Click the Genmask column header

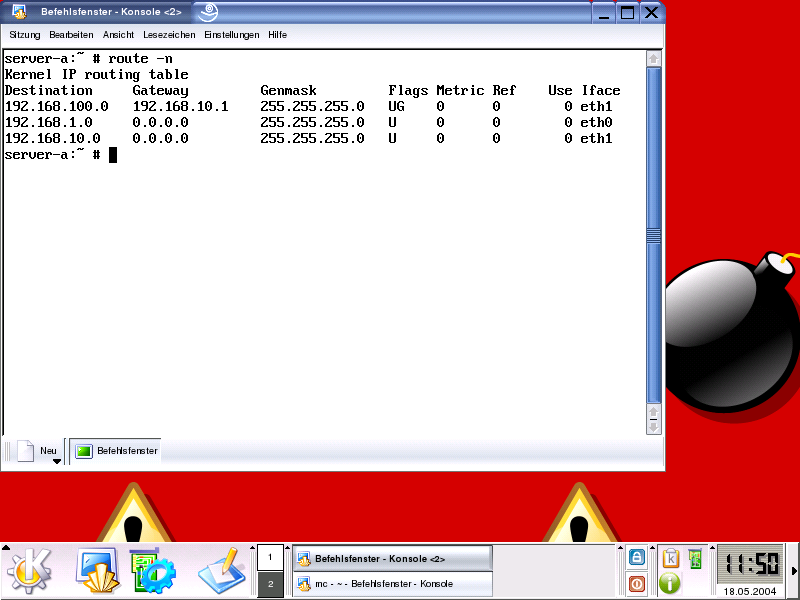(x=288, y=90)
